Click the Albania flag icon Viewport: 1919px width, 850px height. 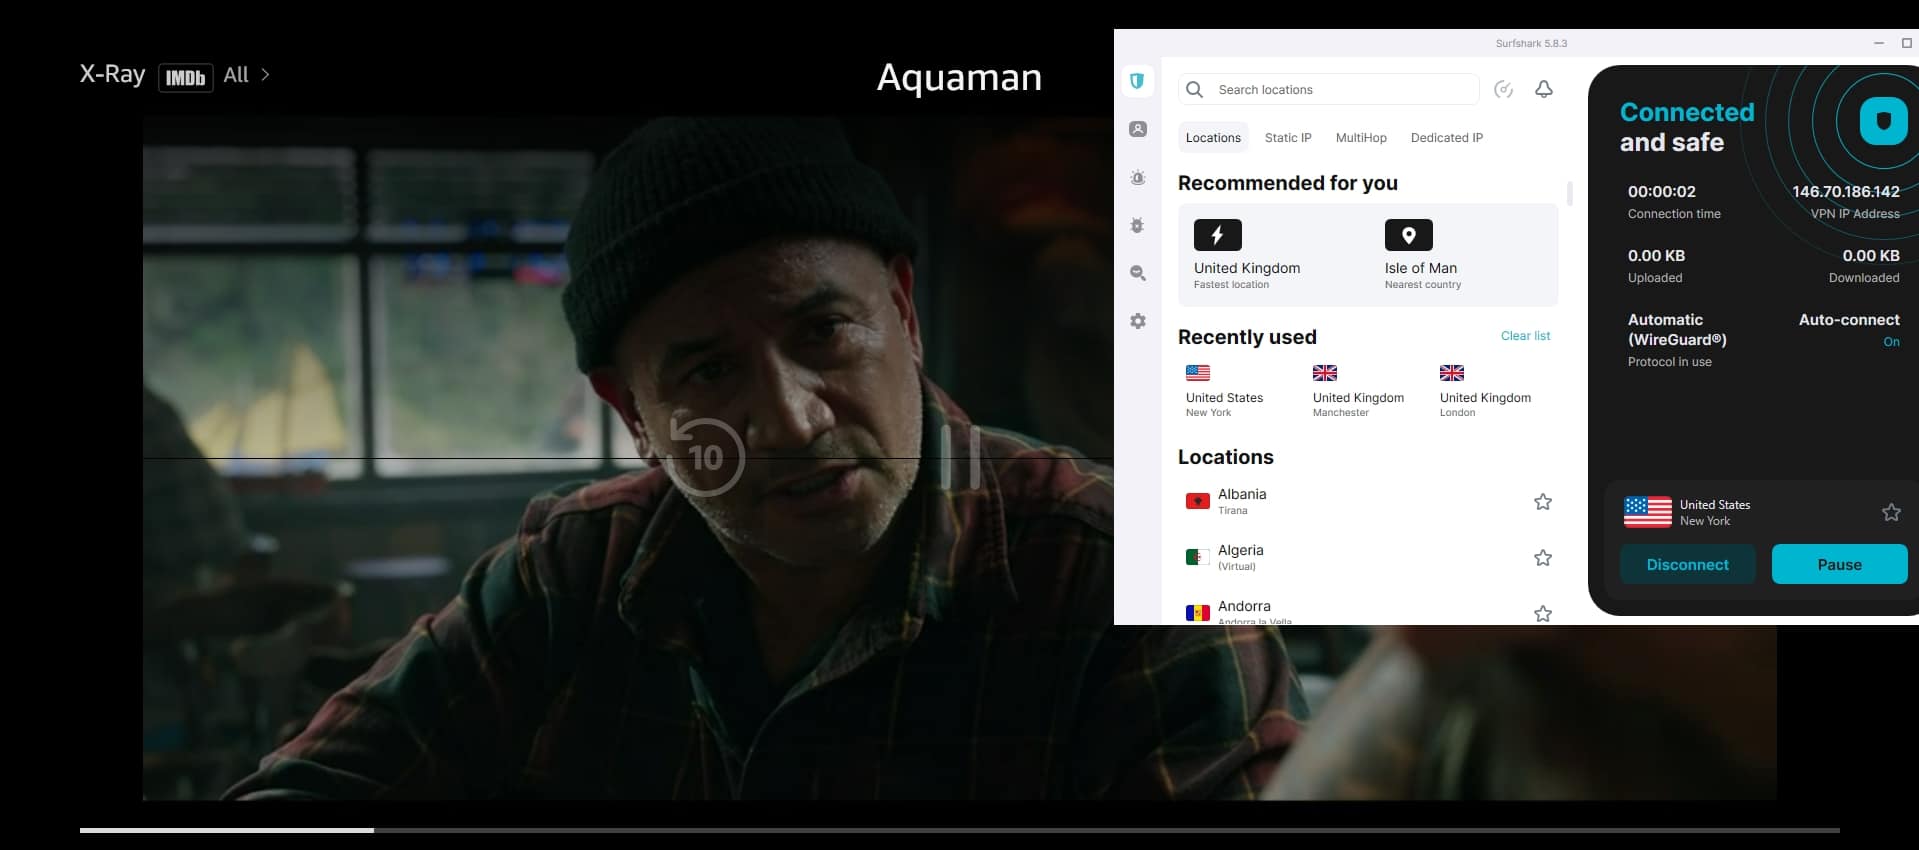tap(1198, 501)
